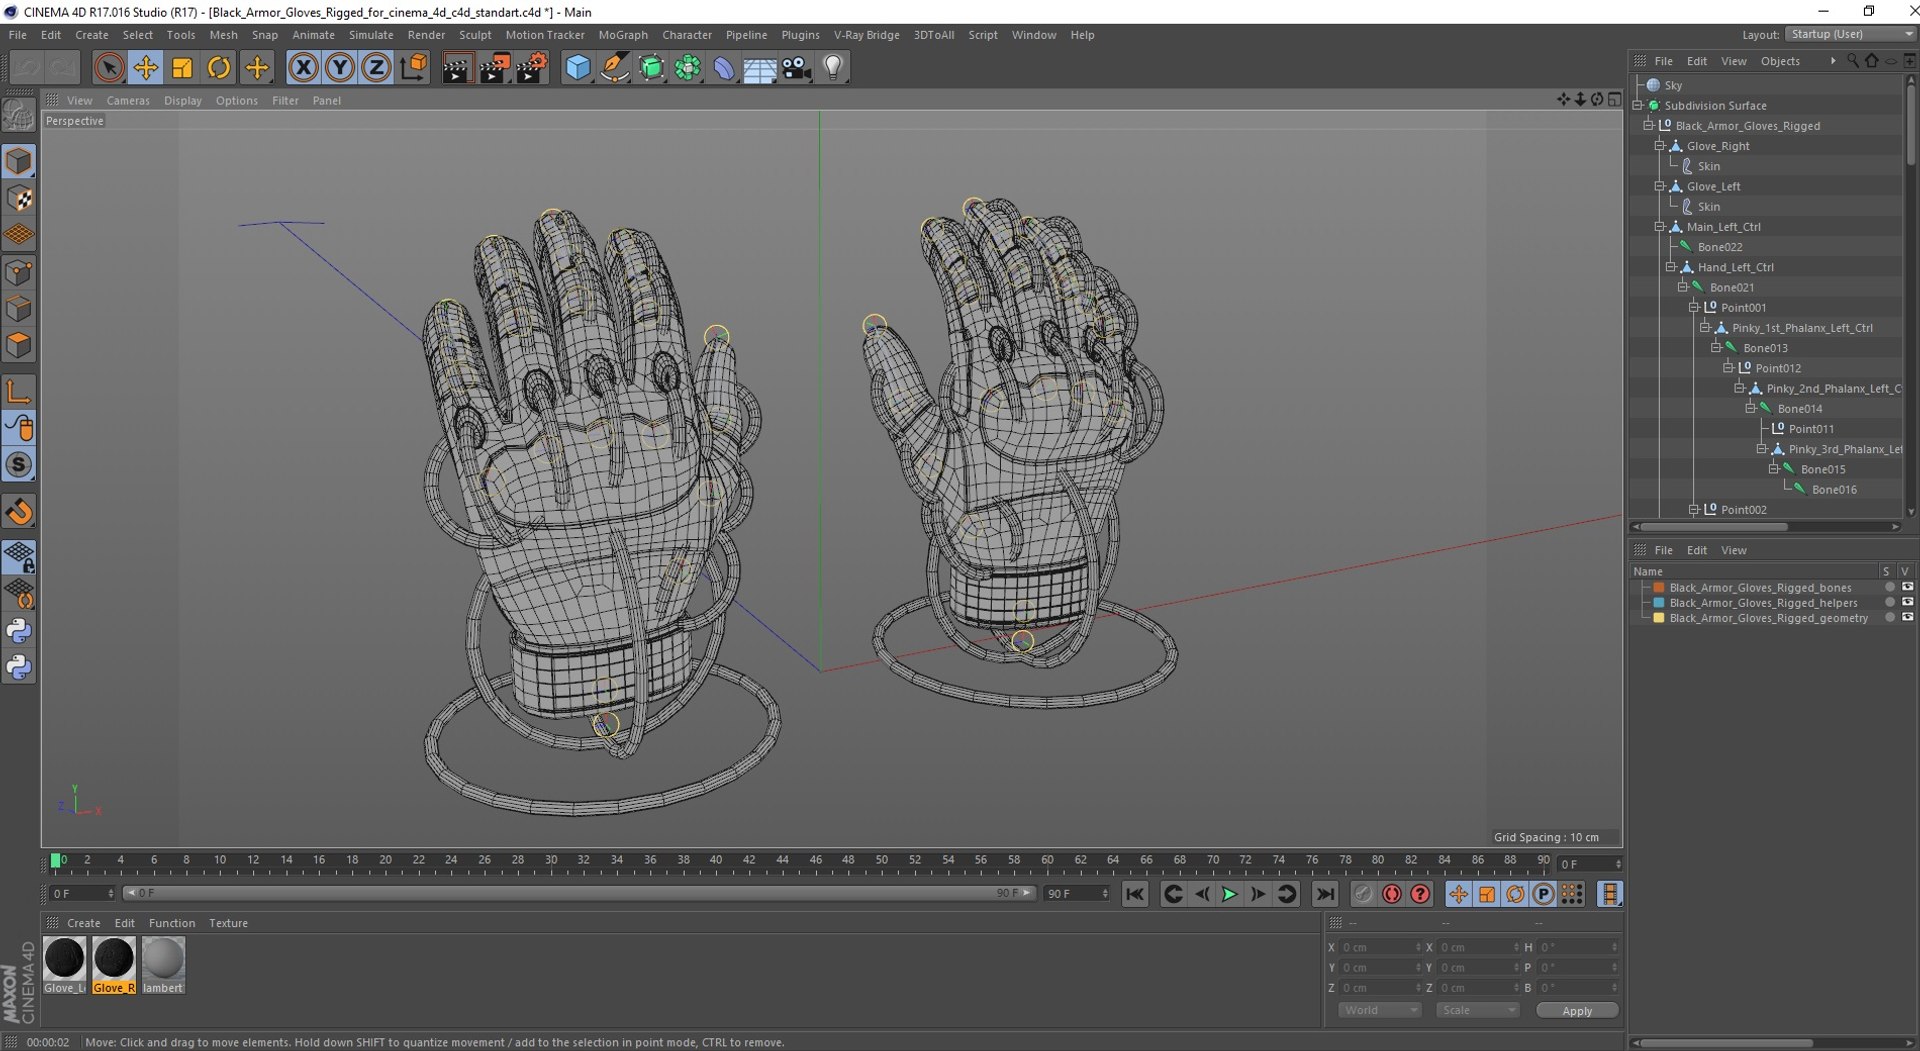Go to the end of animation
Image resolution: width=1920 pixels, height=1051 pixels.
point(1325,894)
